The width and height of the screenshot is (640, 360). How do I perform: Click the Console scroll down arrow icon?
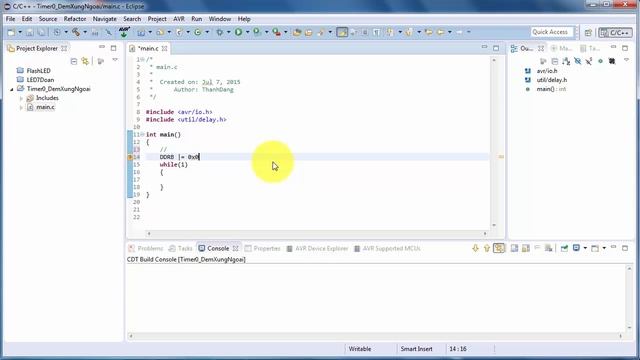475,248
